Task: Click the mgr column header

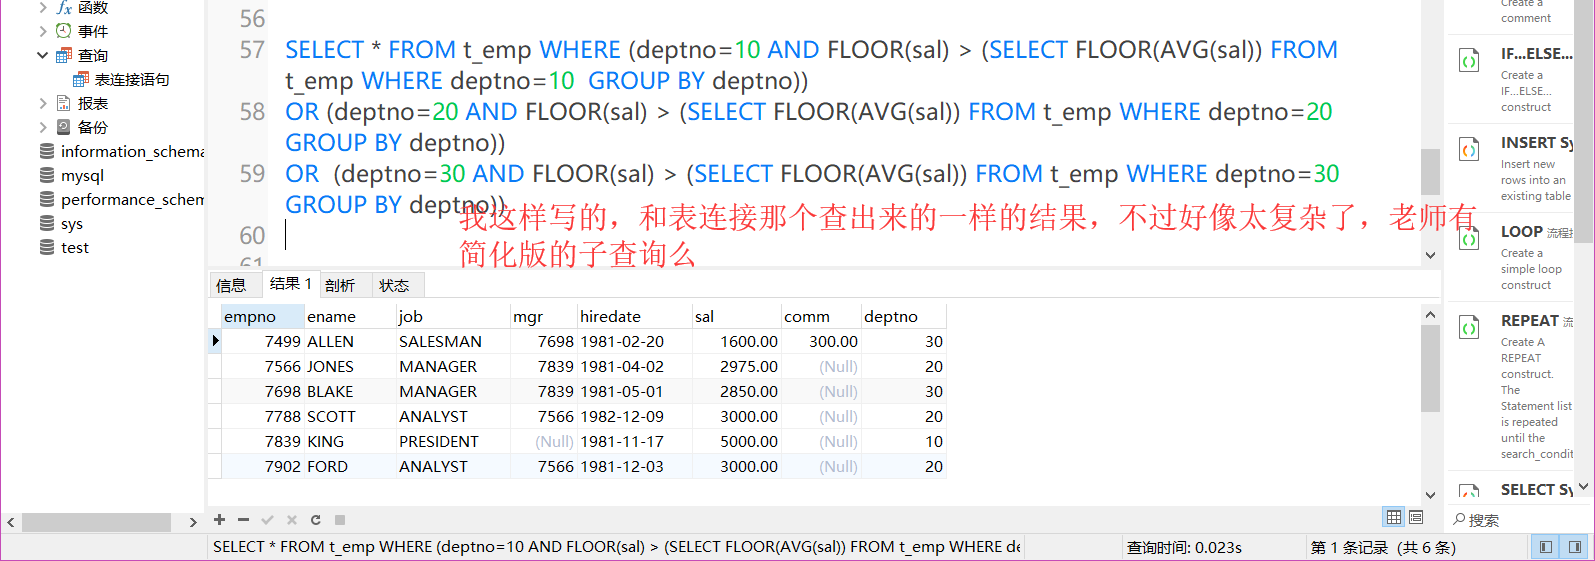Action: (544, 316)
